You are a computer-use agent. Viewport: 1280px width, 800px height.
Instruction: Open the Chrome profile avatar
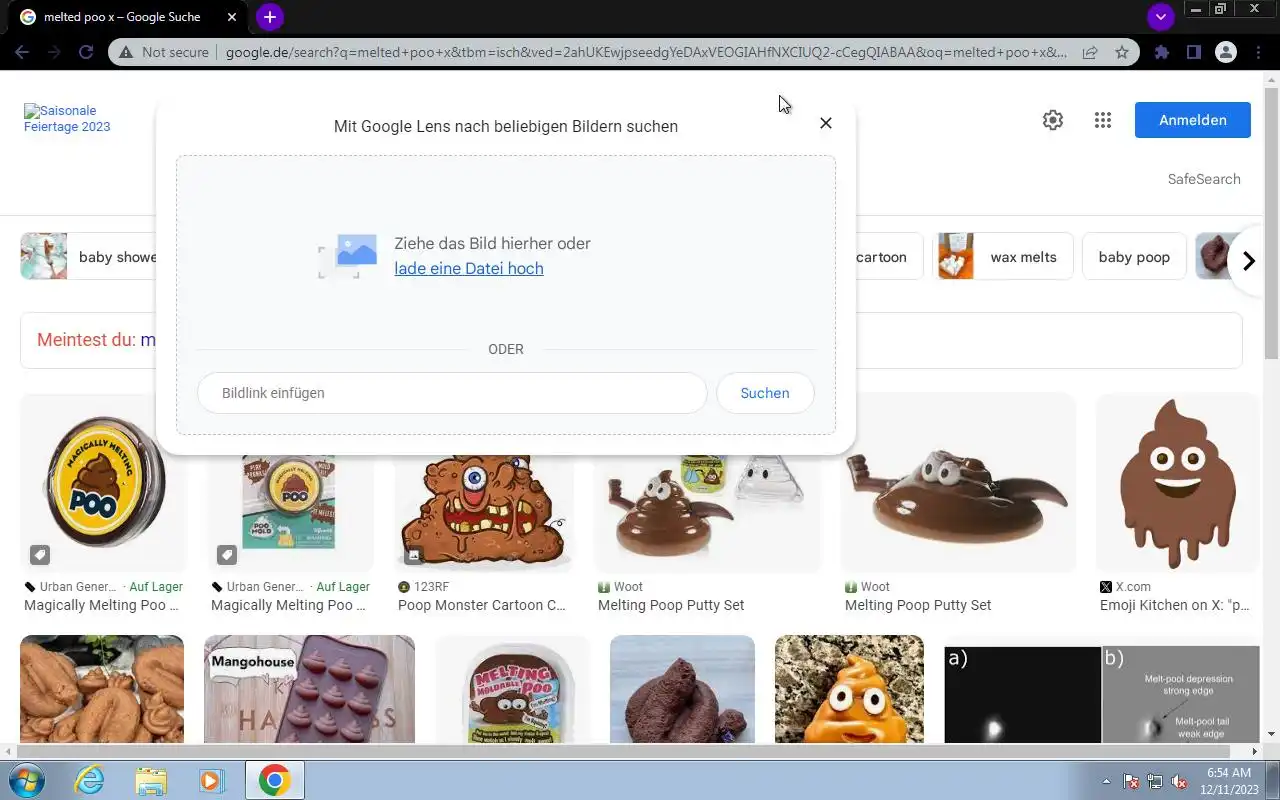[1225, 52]
